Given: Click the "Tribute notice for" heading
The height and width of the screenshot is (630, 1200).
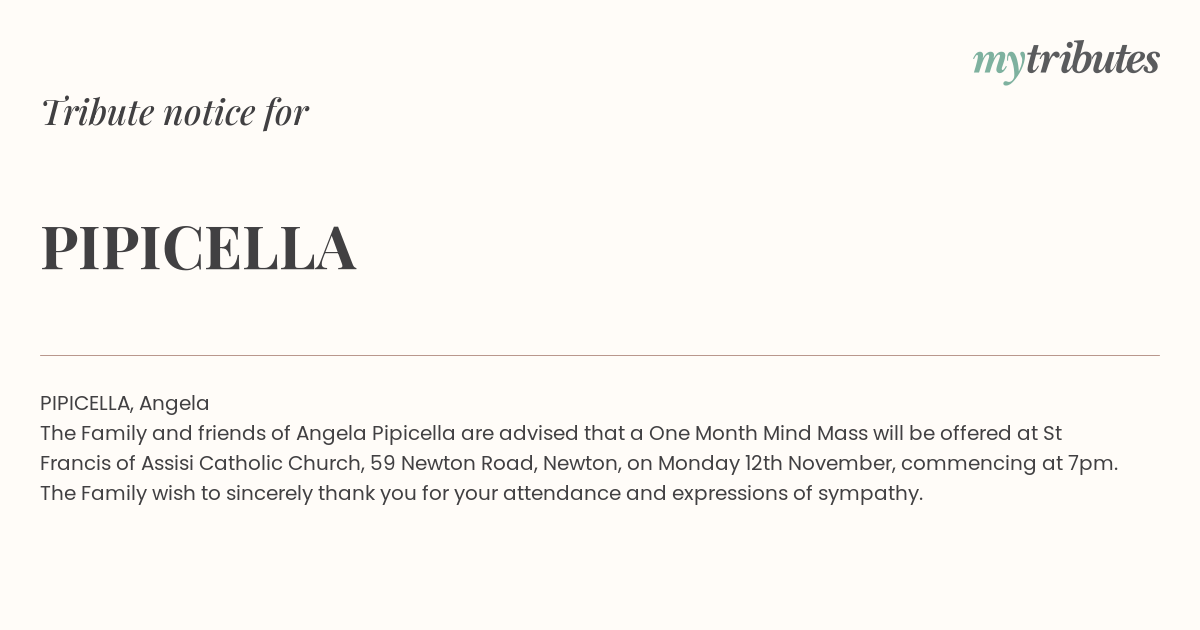Looking at the screenshot, I should click(174, 112).
